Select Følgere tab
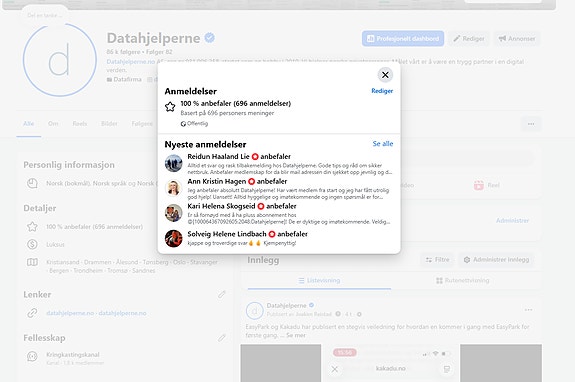The image size is (575, 382). 142,124
